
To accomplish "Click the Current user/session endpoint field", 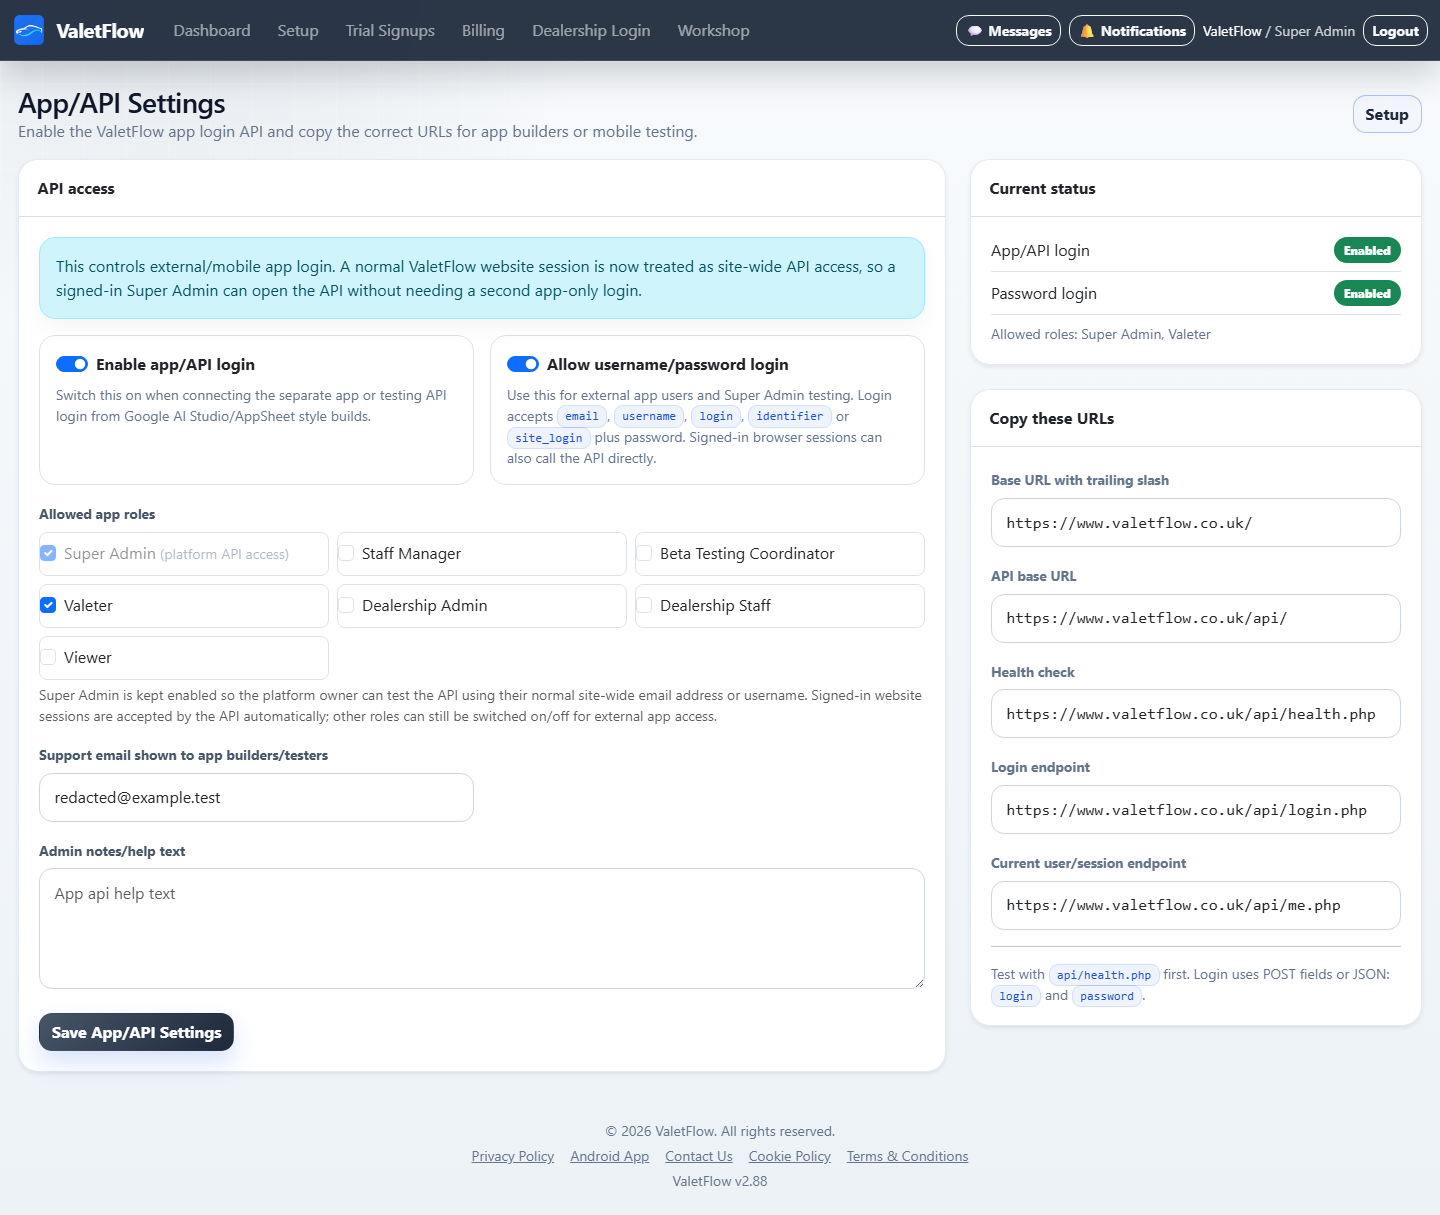I will pos(1195,905).
